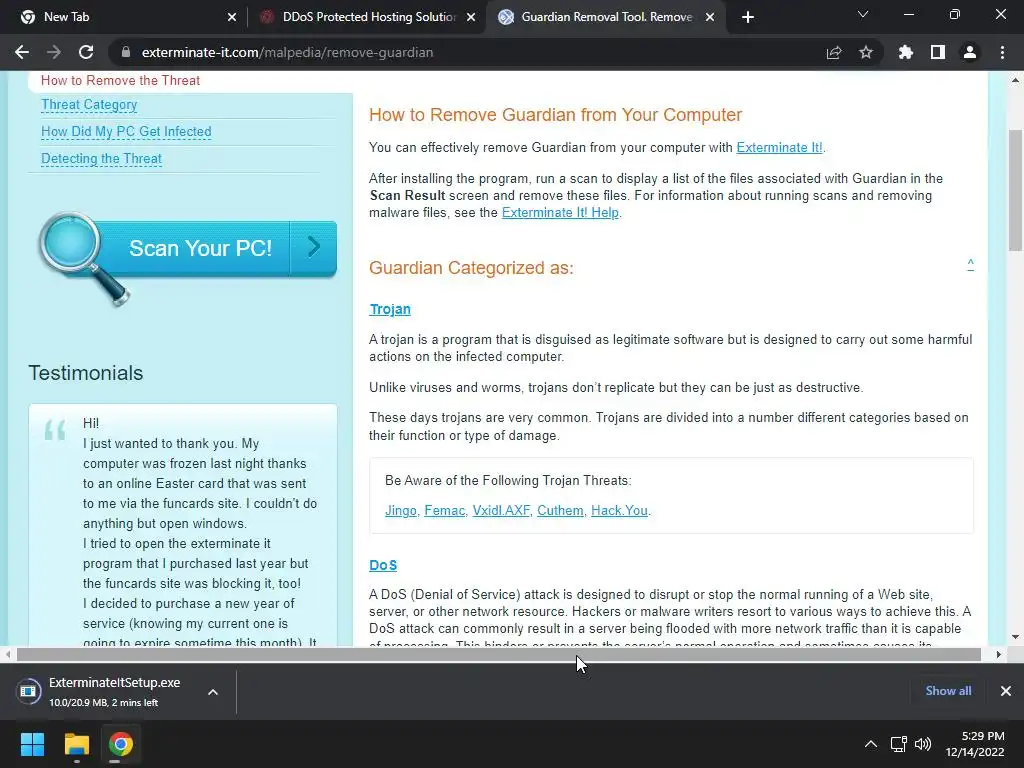Open the Chrome profile avatar
Screen dimensions: 1024x768
tap(970, 52)
